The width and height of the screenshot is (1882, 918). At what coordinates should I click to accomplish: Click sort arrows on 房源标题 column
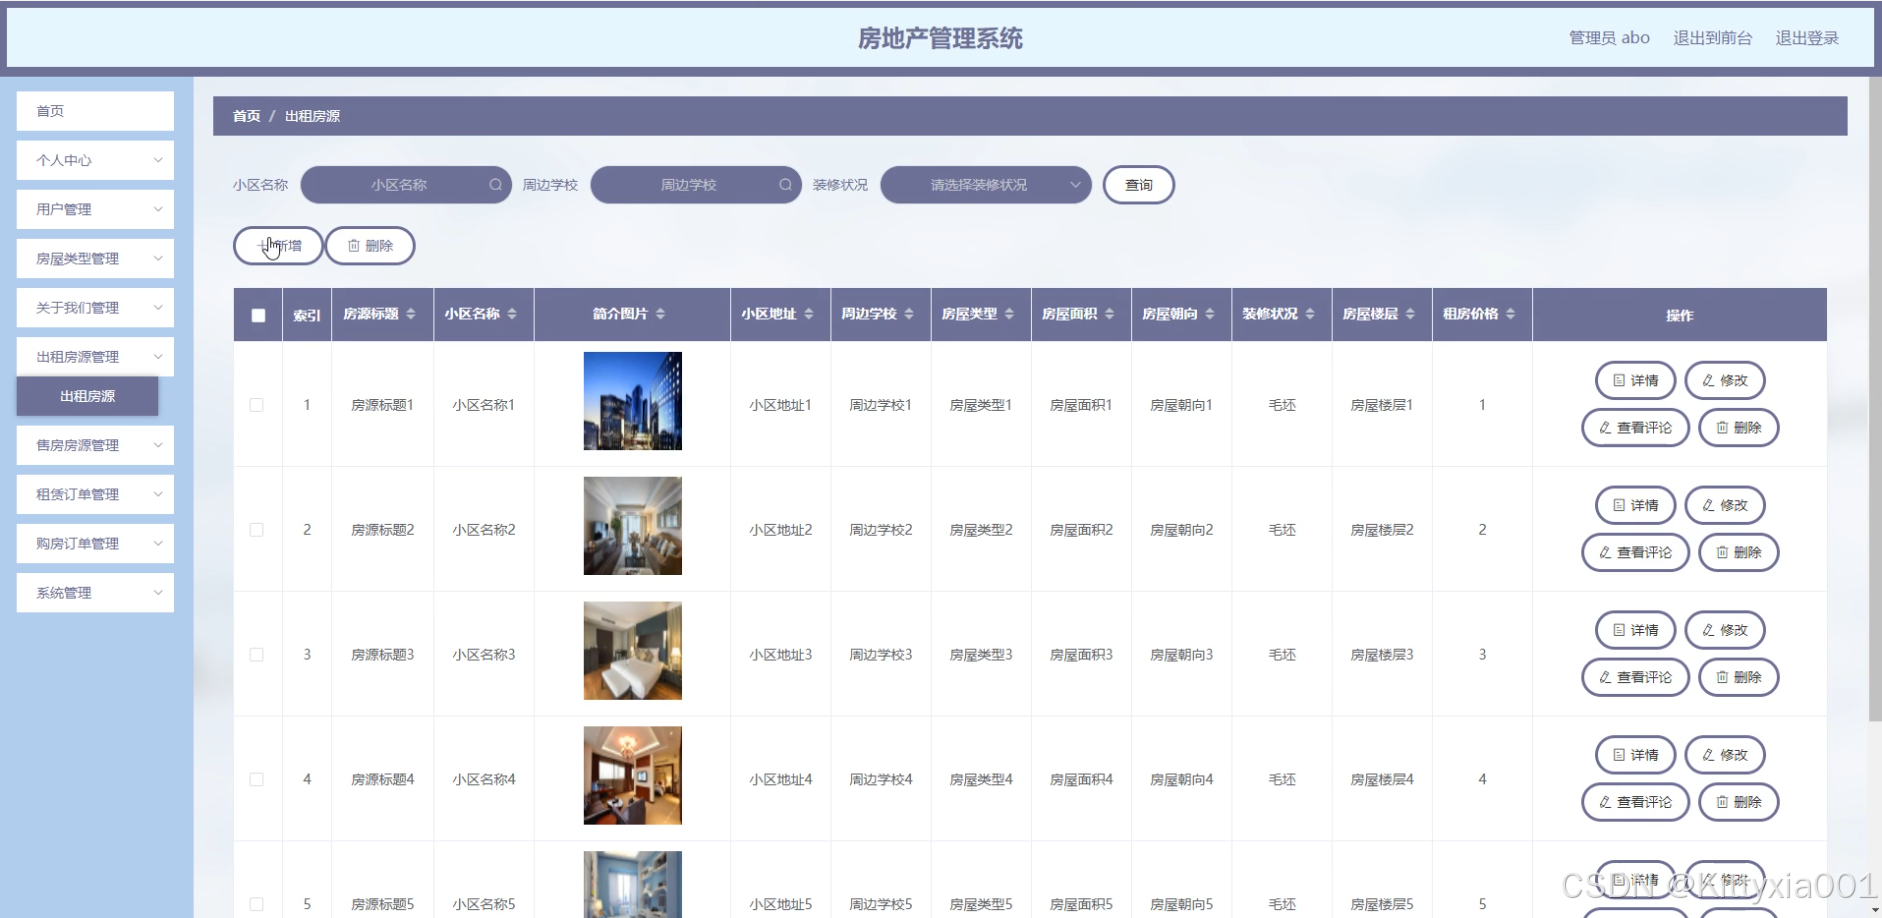click(x=411, y=314)
